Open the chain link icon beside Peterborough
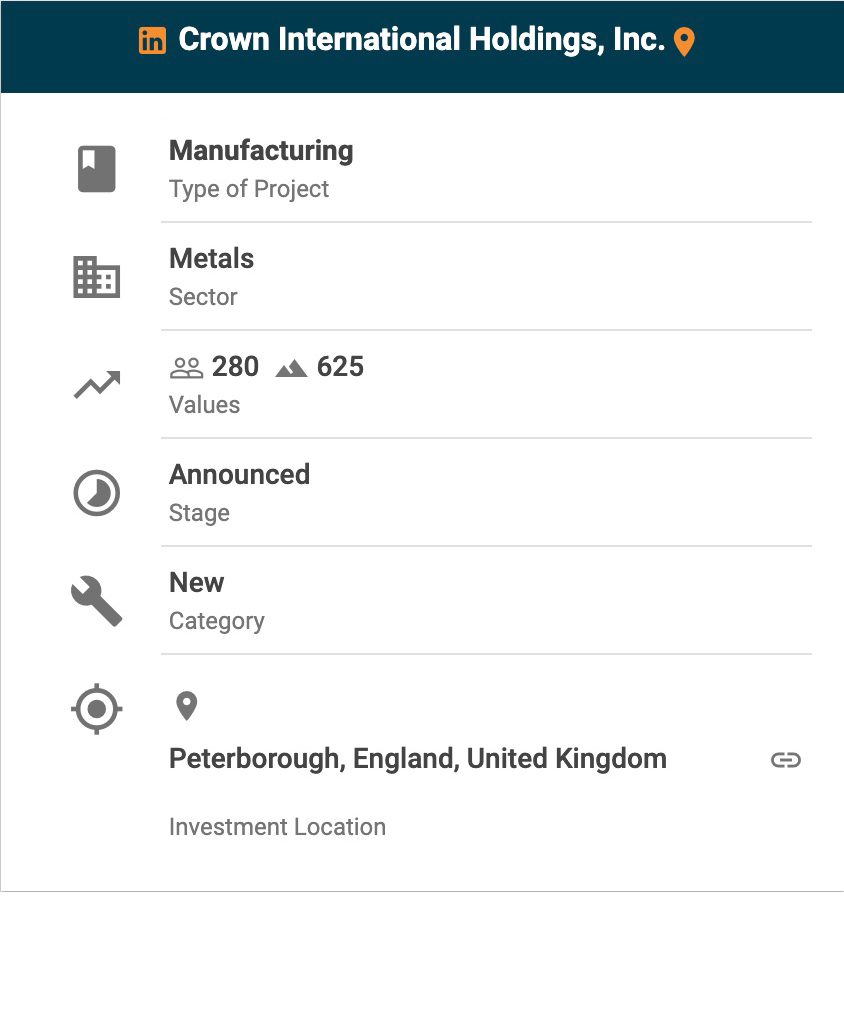Image resolution: width=844 pixels, height=1010 pixels. pyautogui.click(x=786, y=760)
